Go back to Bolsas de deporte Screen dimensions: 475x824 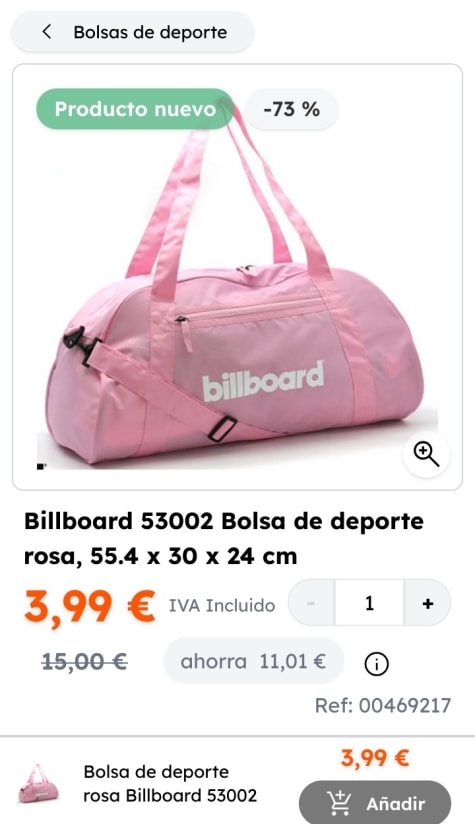(132, 32)
